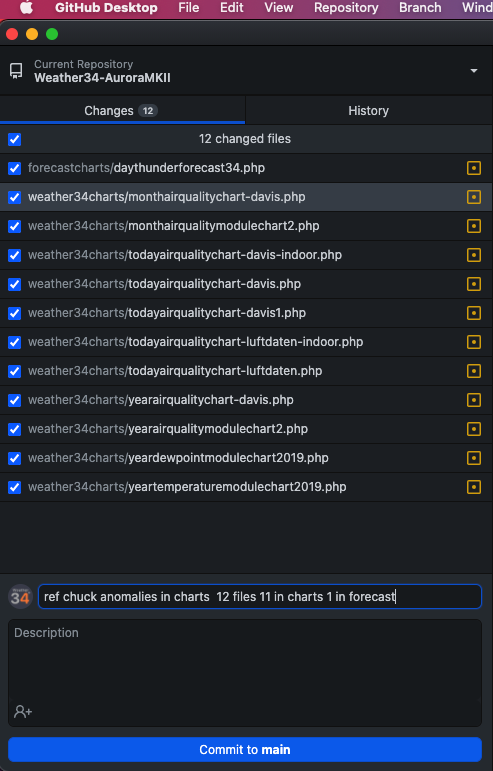Click modified status icon for monthairqualitymodulechart2.php
This screenshot has height=771, width=493.
[x=473, y=226]
